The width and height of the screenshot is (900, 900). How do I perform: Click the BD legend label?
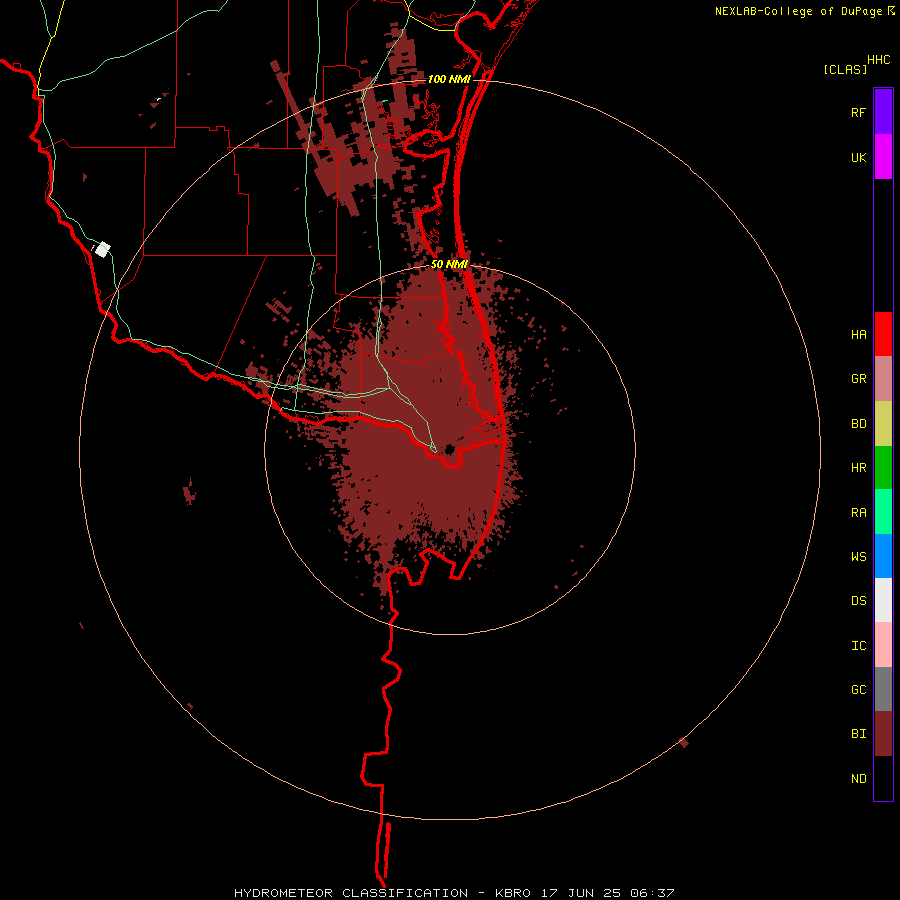coord(858,424)
